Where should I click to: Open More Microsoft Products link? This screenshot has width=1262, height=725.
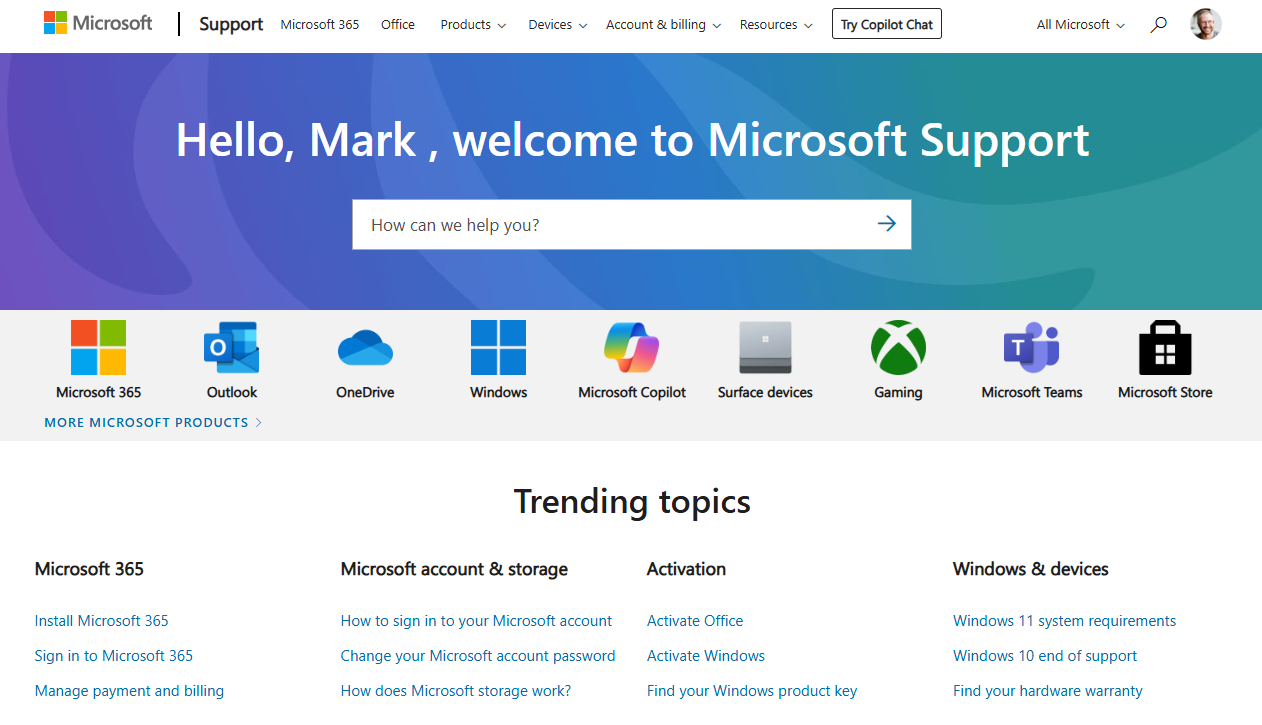[x=153, y=422]
